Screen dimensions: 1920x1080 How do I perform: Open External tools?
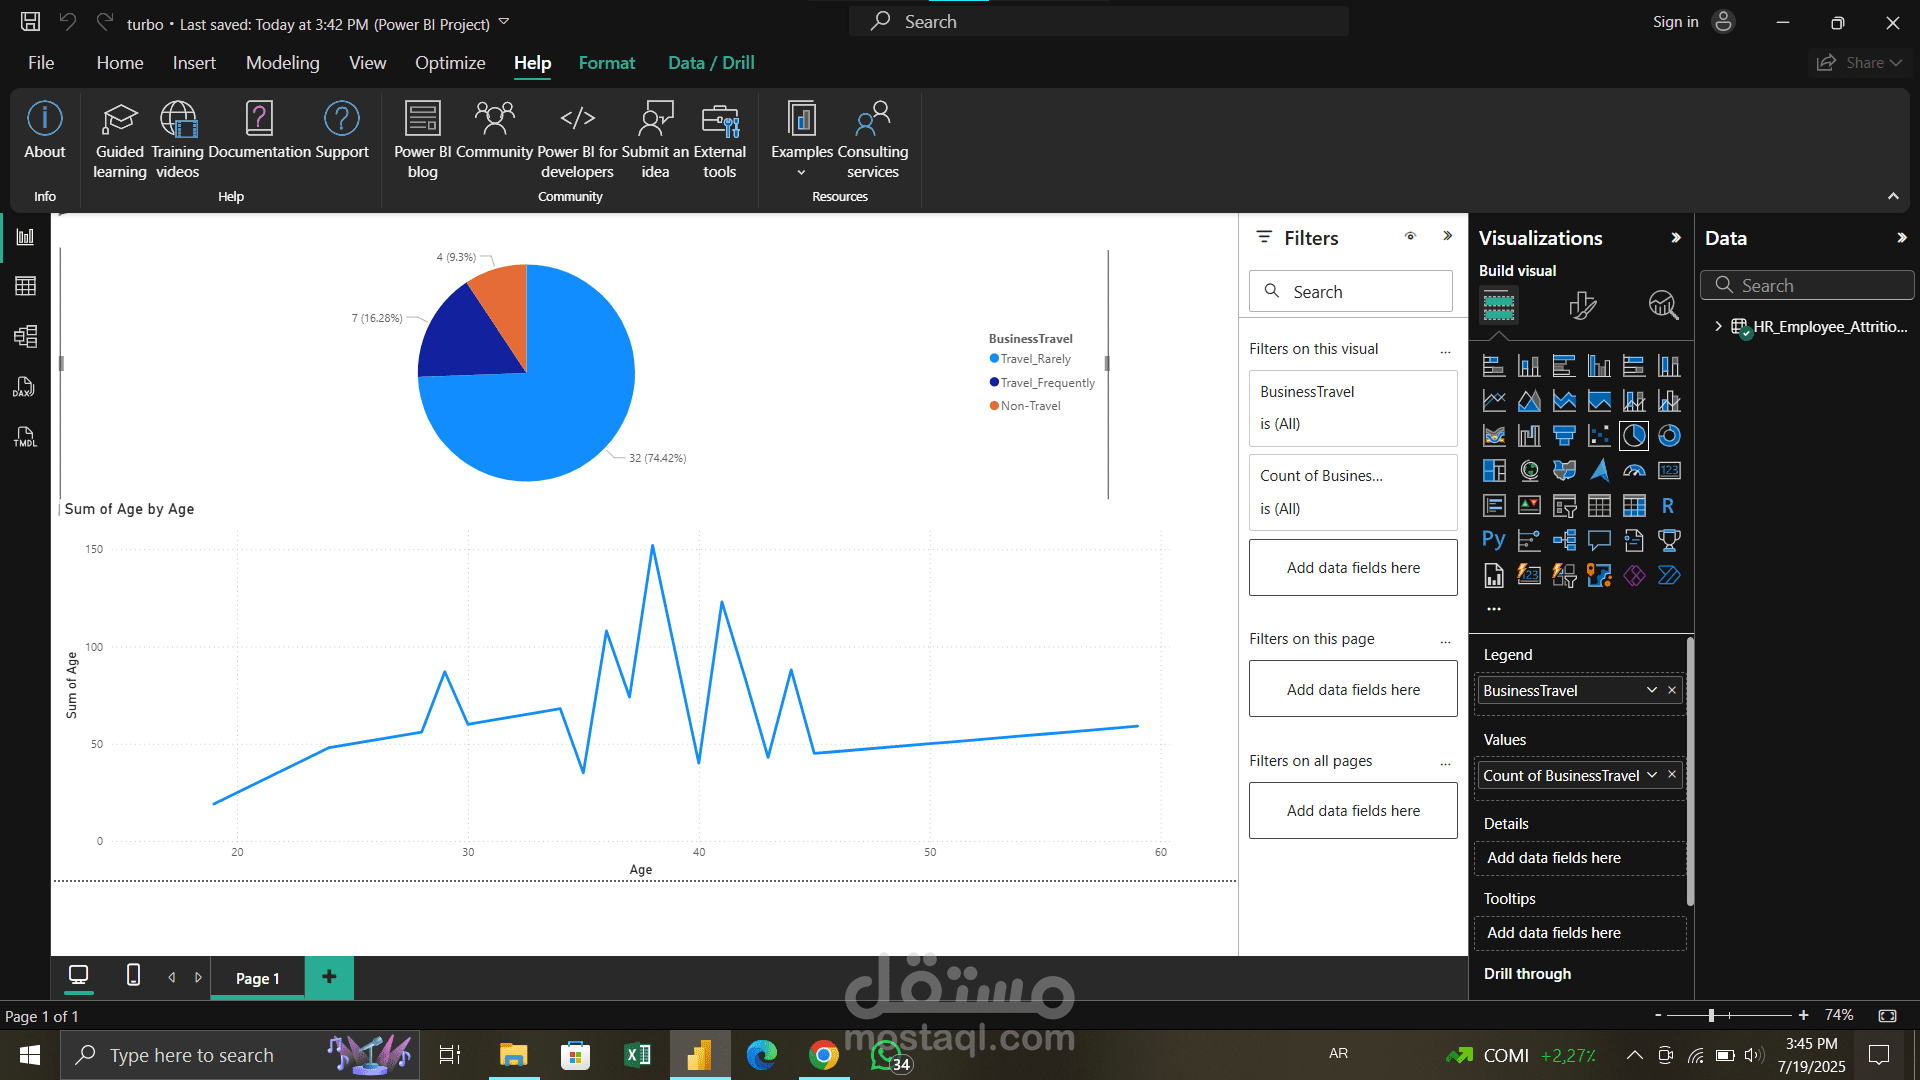pos(720,140)
